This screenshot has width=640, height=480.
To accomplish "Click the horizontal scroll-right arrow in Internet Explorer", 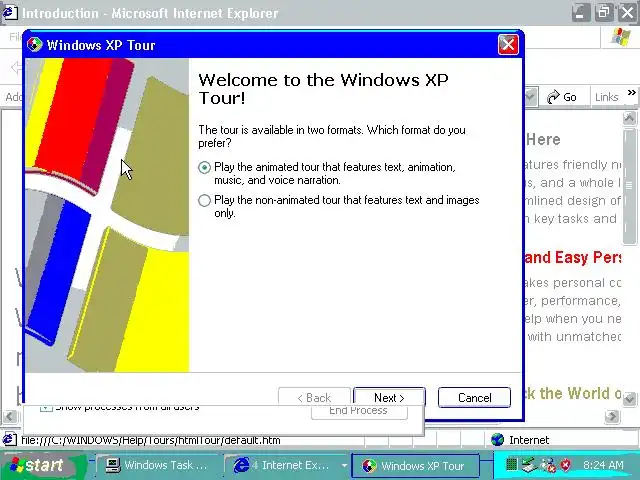I will 612,416.
